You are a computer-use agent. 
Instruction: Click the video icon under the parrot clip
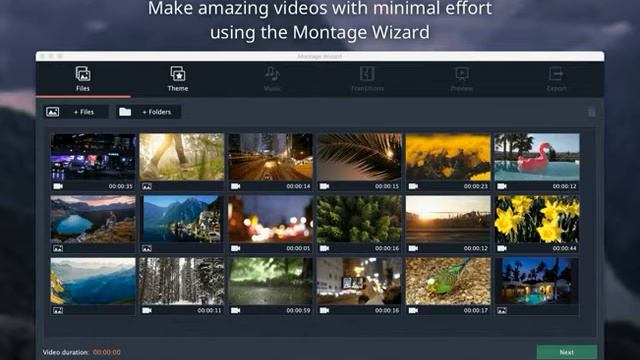(x=413, y=310)
